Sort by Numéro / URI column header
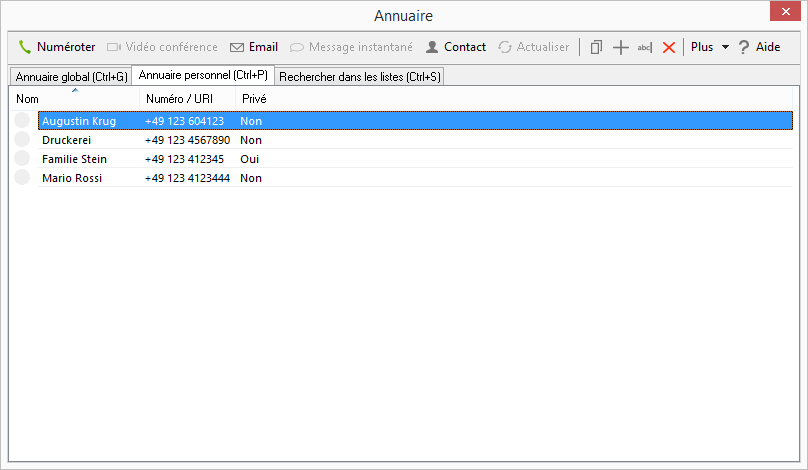 (186, 99)
